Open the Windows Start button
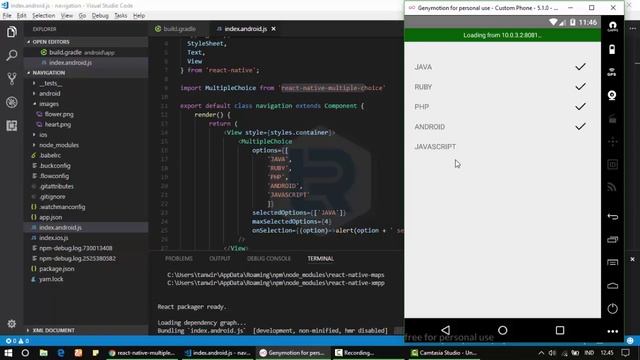Image resolution: width=640 pixels, height=360 pixels. point(8,353)
